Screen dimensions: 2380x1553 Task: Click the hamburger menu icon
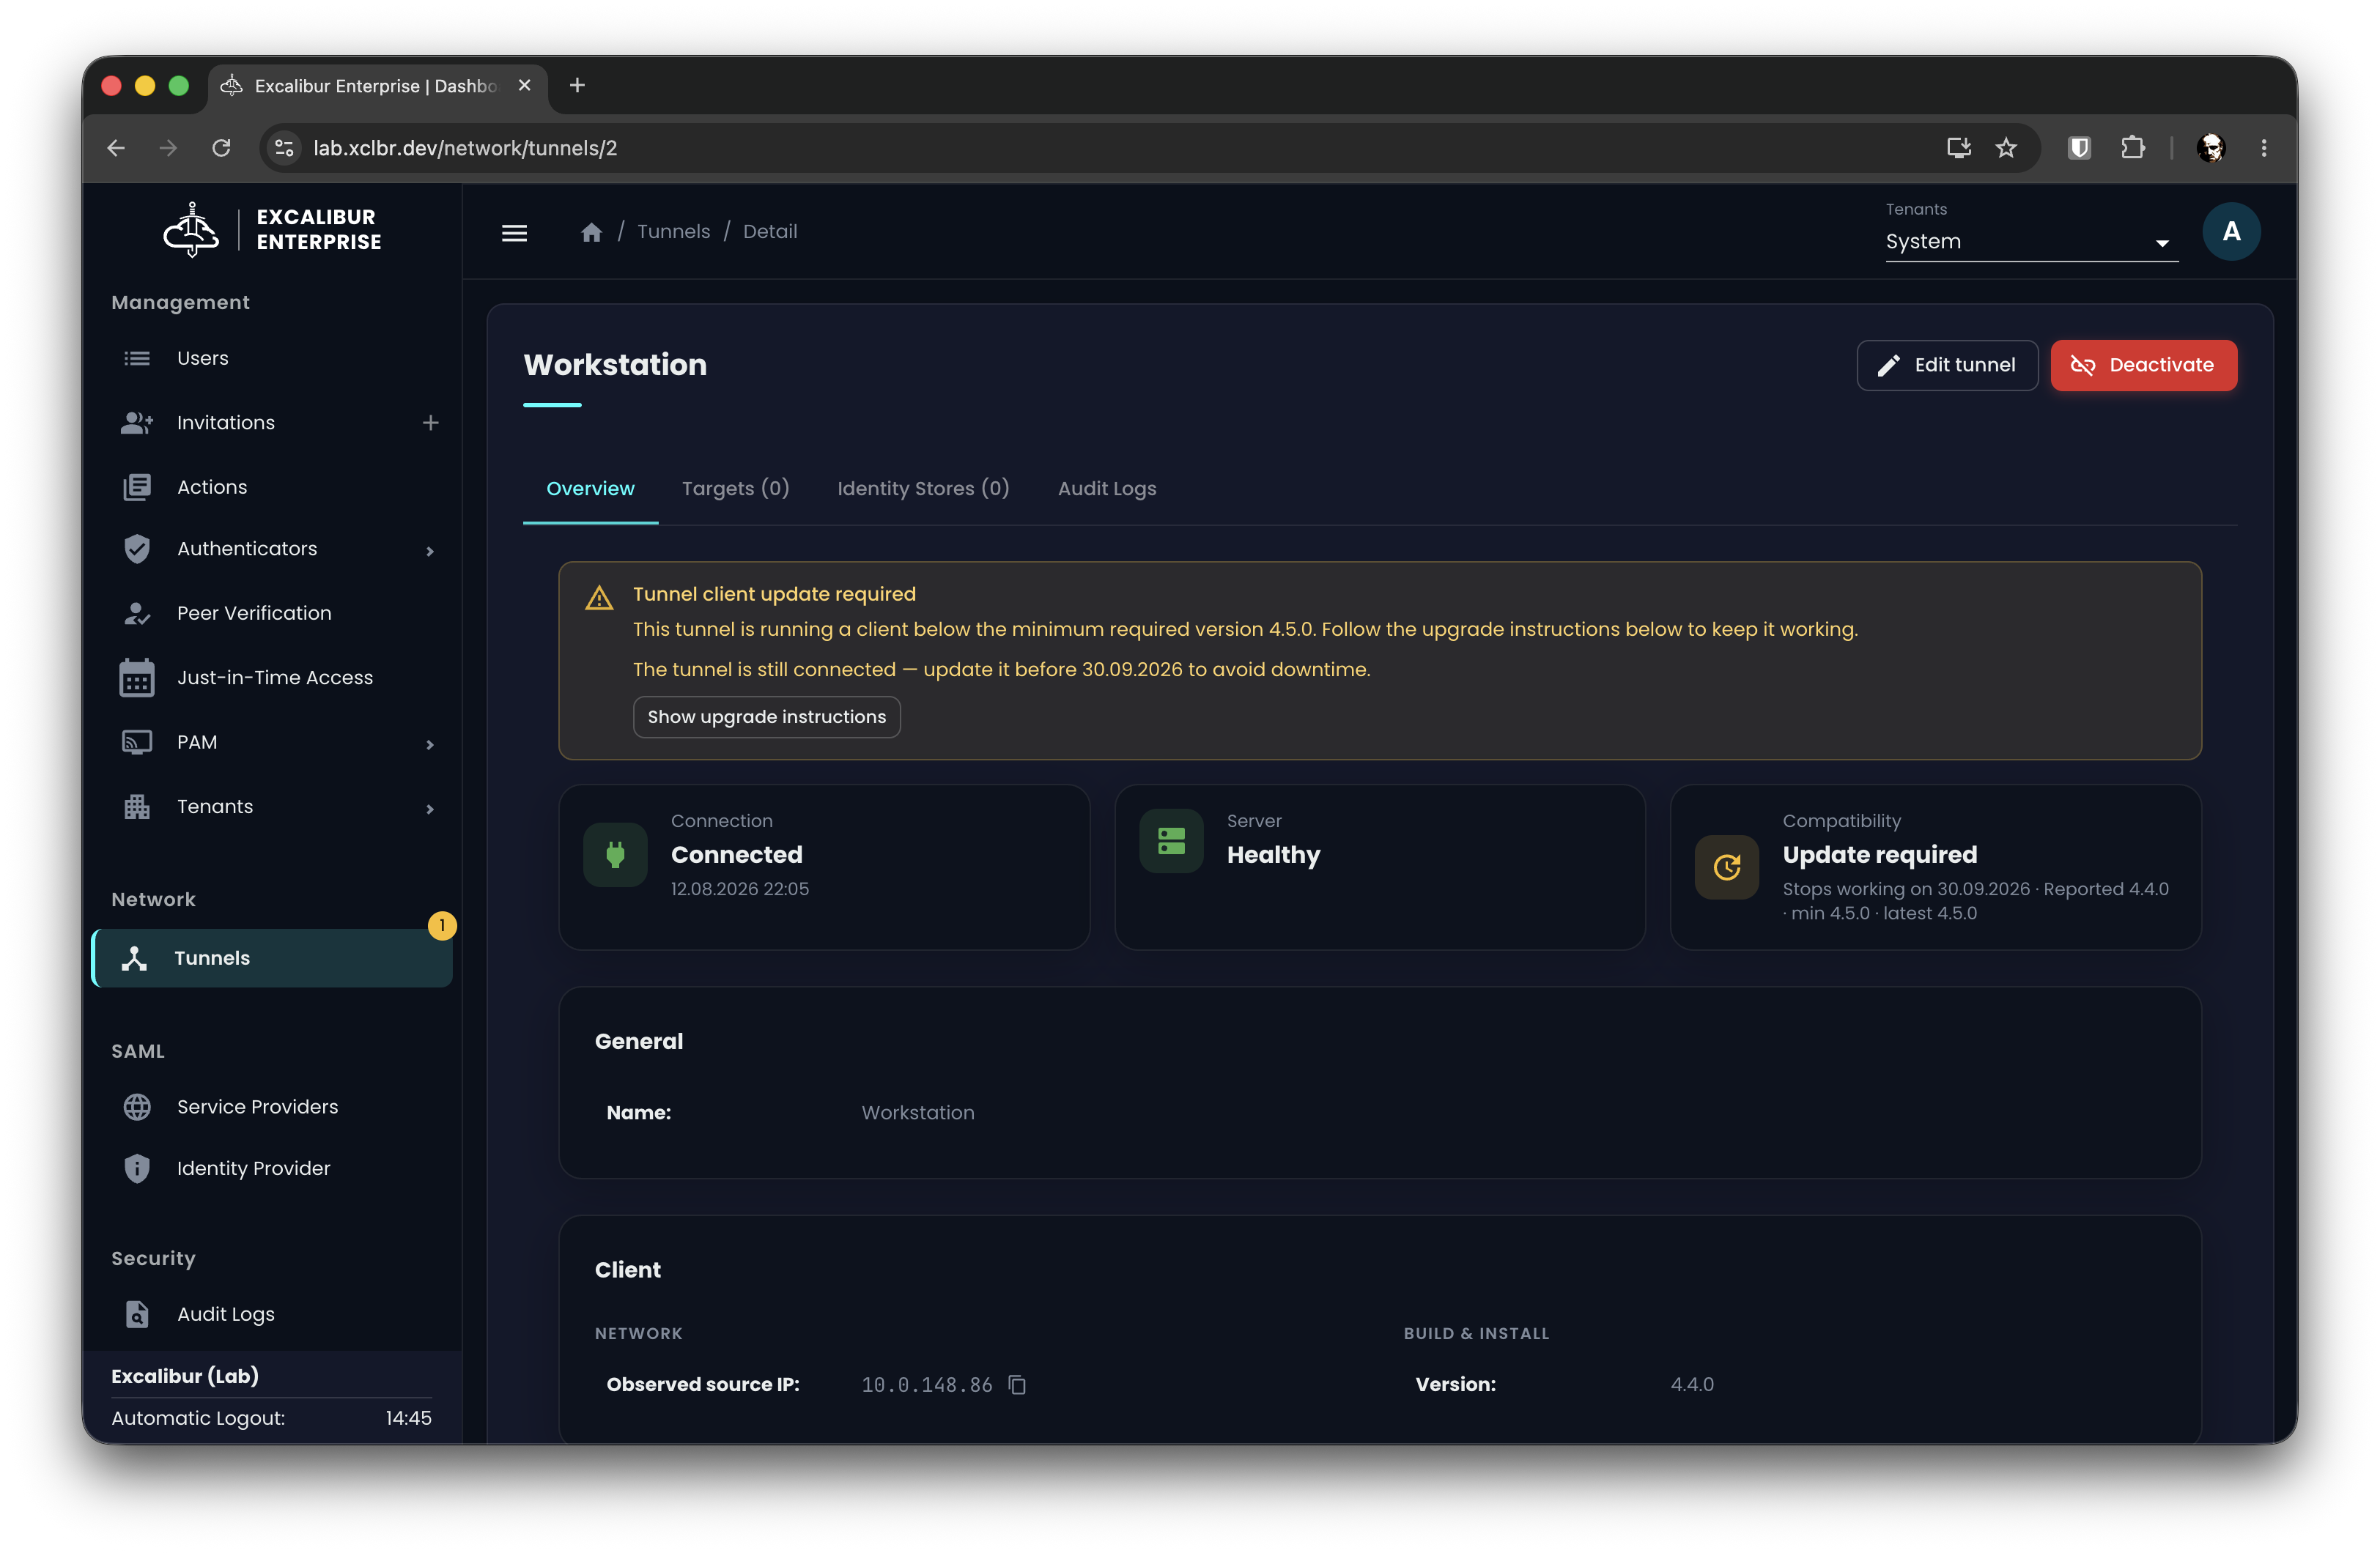pyautogui.click(x=514, y=232)
